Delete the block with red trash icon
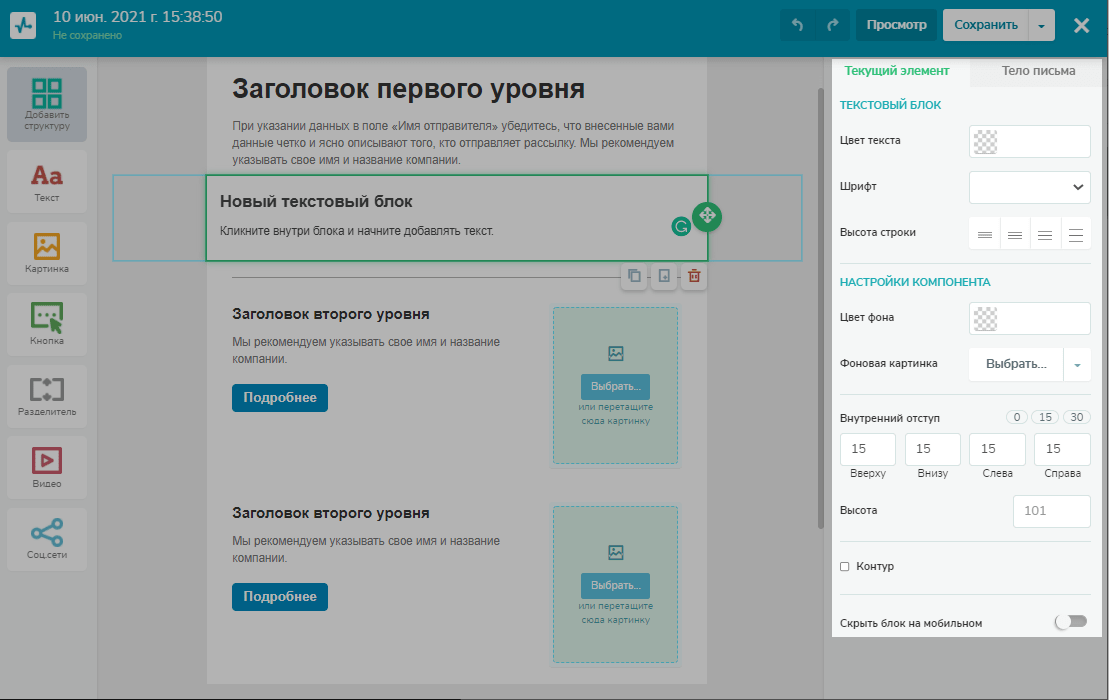 [x=694, y=277]
